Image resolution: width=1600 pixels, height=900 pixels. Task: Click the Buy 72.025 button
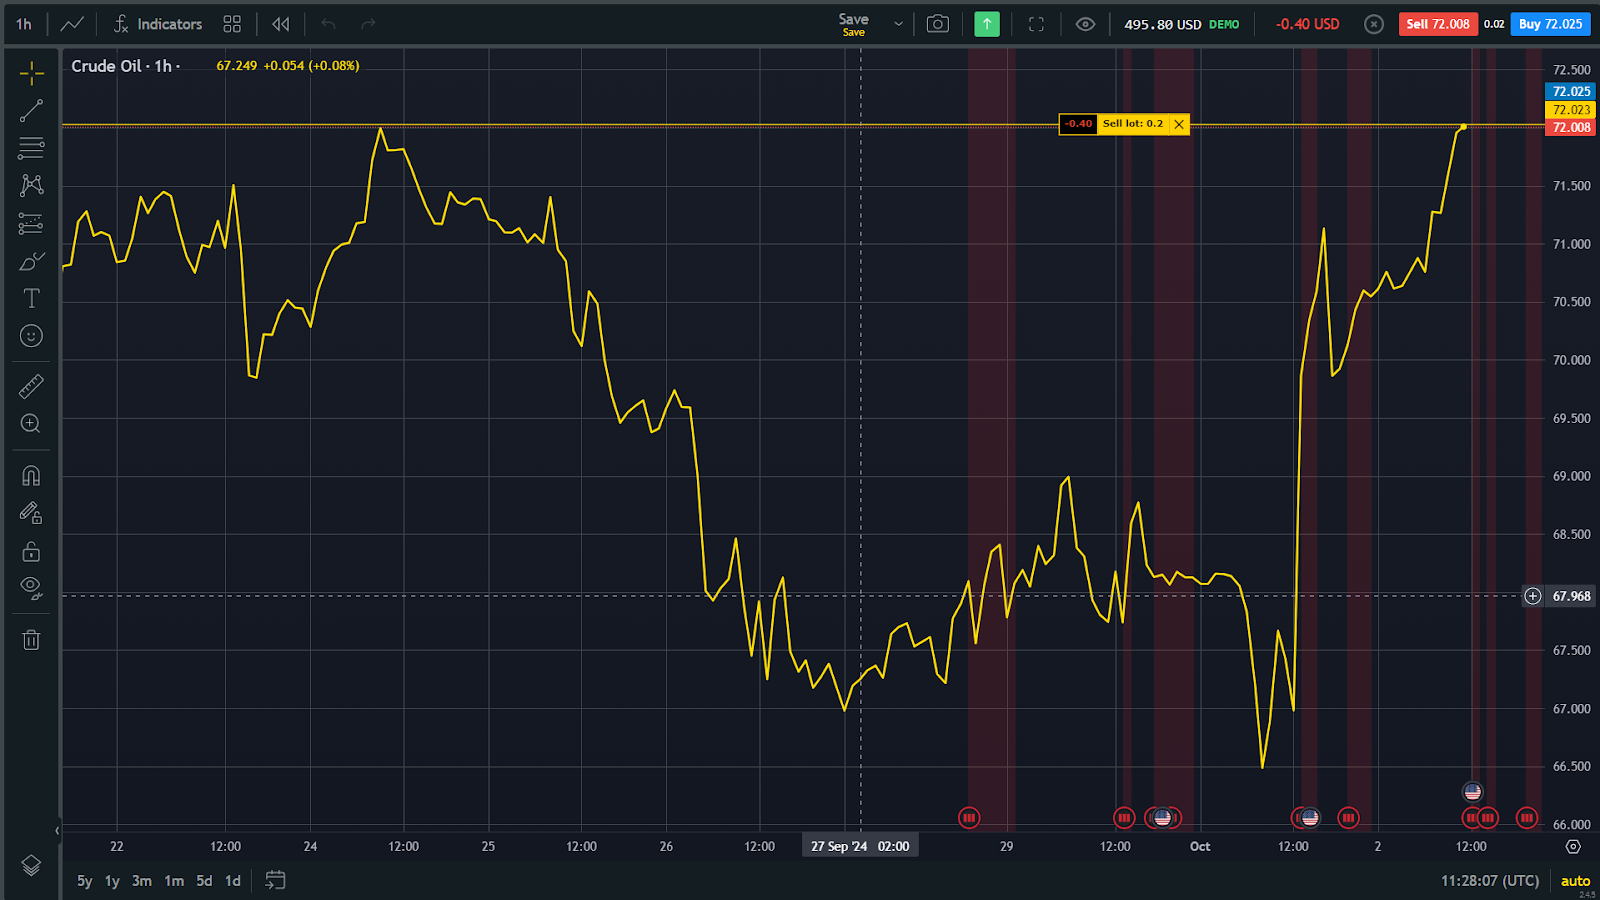point(1550,24)
